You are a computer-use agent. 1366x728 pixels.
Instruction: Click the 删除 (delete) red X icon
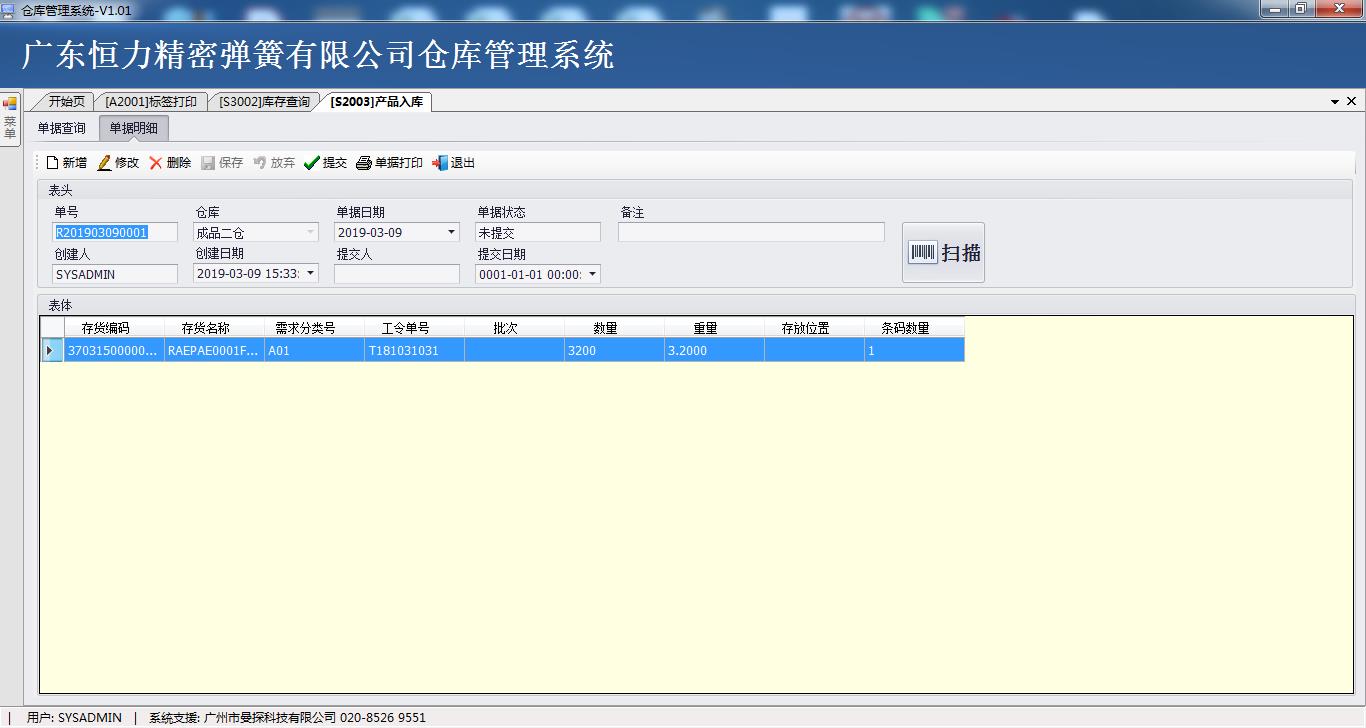point(156,163)
